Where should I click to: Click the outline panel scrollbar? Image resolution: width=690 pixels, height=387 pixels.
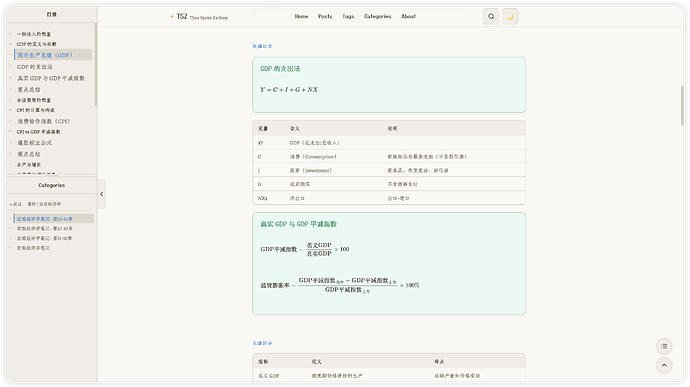click(x=95, y=64)
